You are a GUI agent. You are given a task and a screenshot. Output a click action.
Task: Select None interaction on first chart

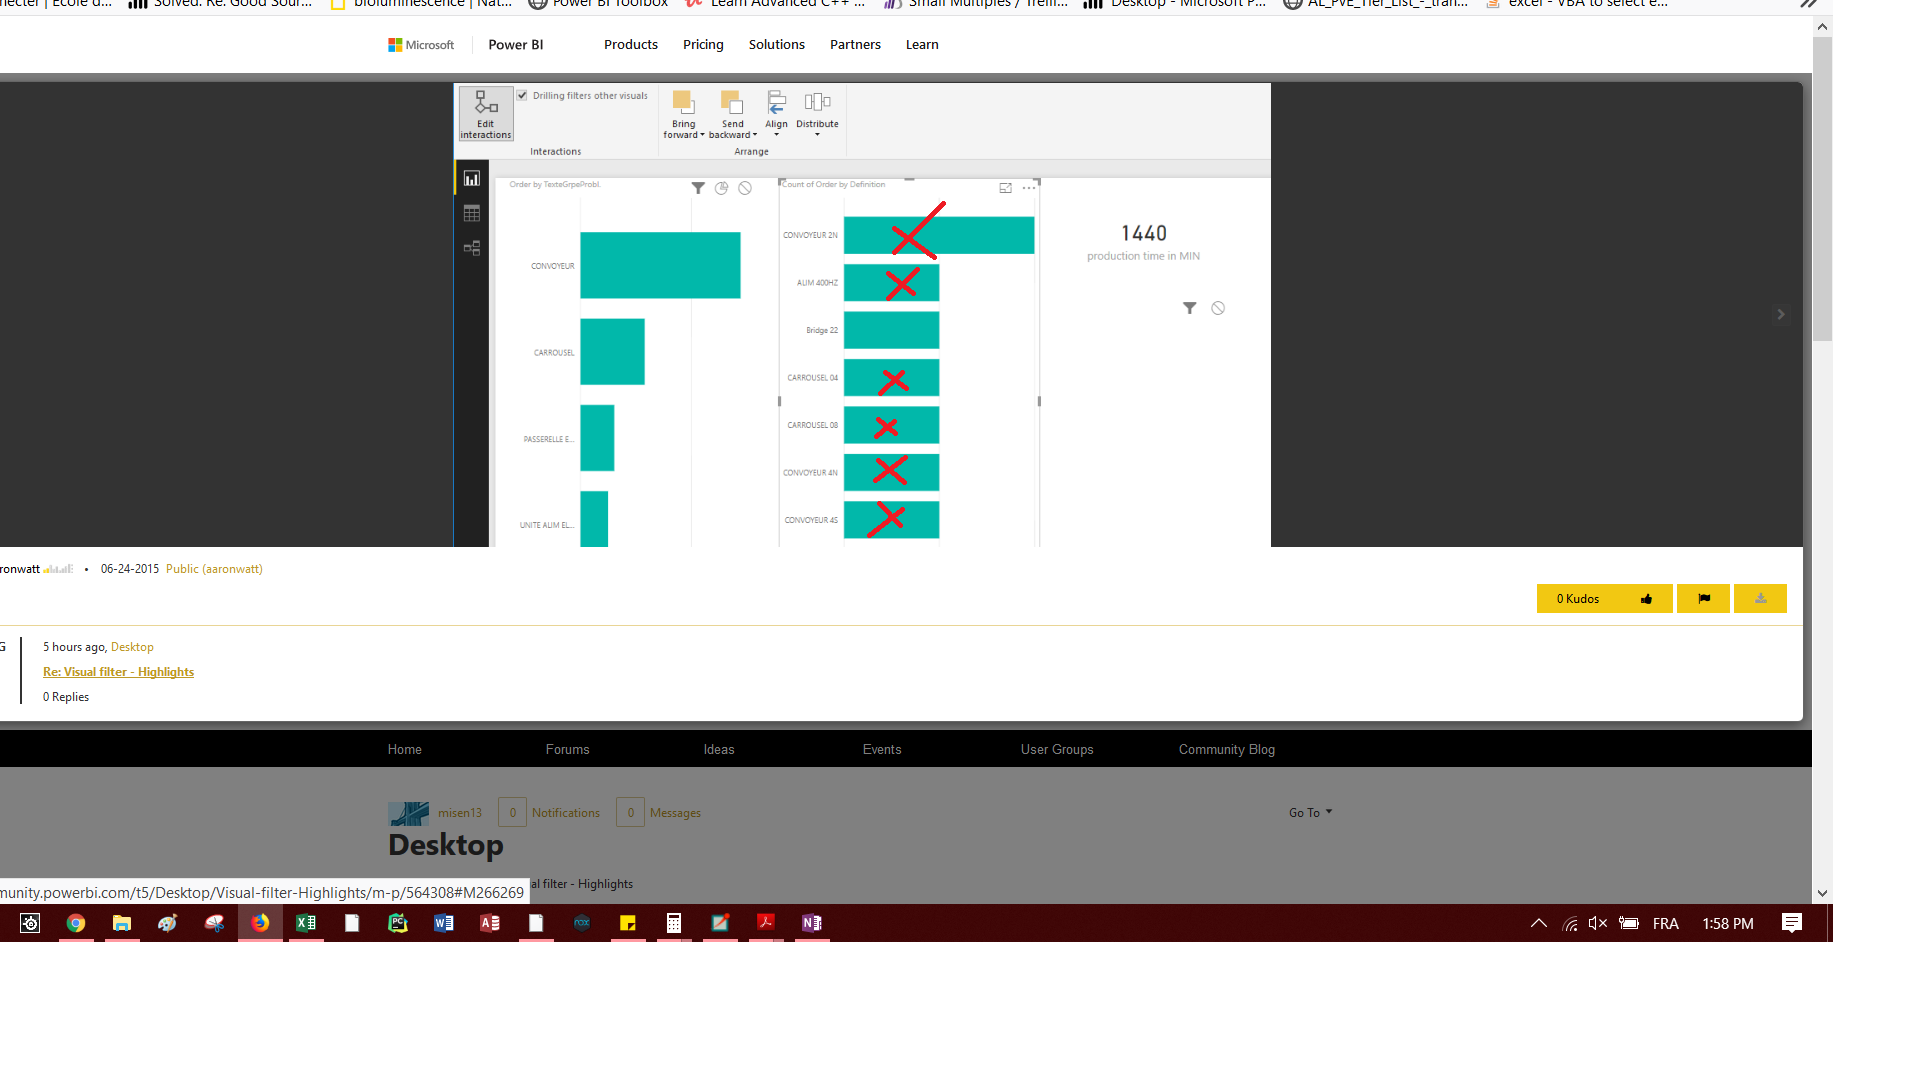(745, 188)
